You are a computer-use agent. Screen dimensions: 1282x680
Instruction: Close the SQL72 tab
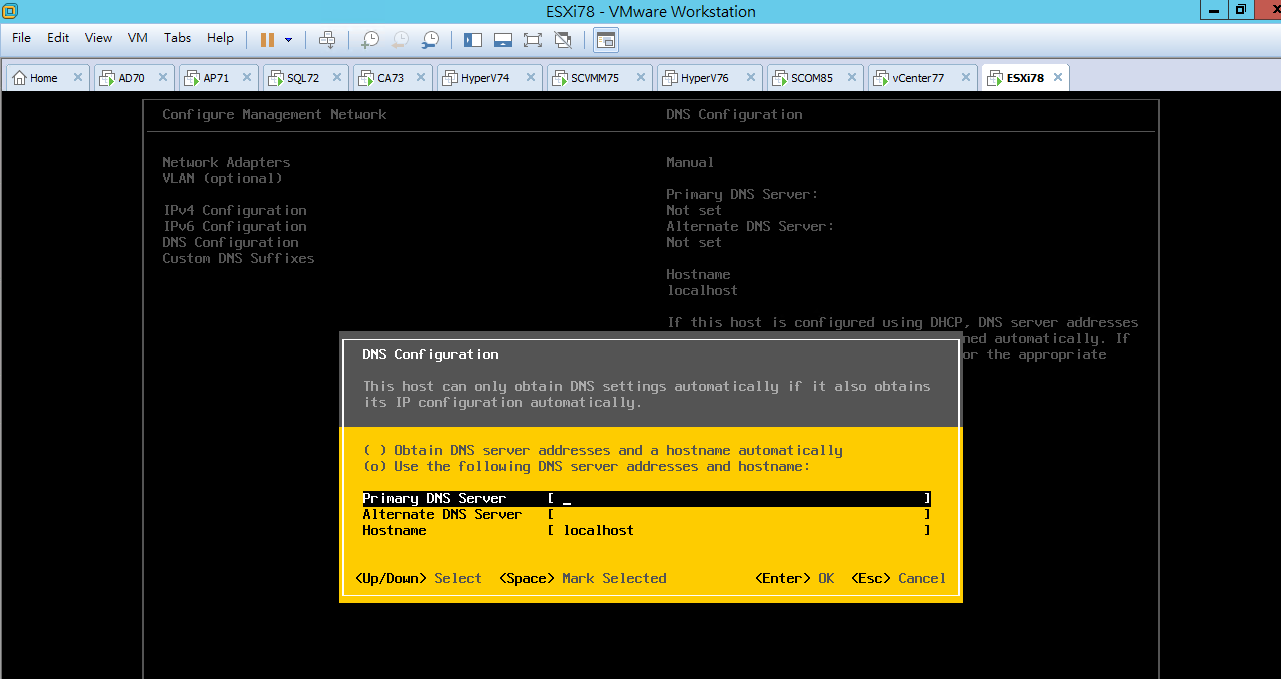point(337,78)
